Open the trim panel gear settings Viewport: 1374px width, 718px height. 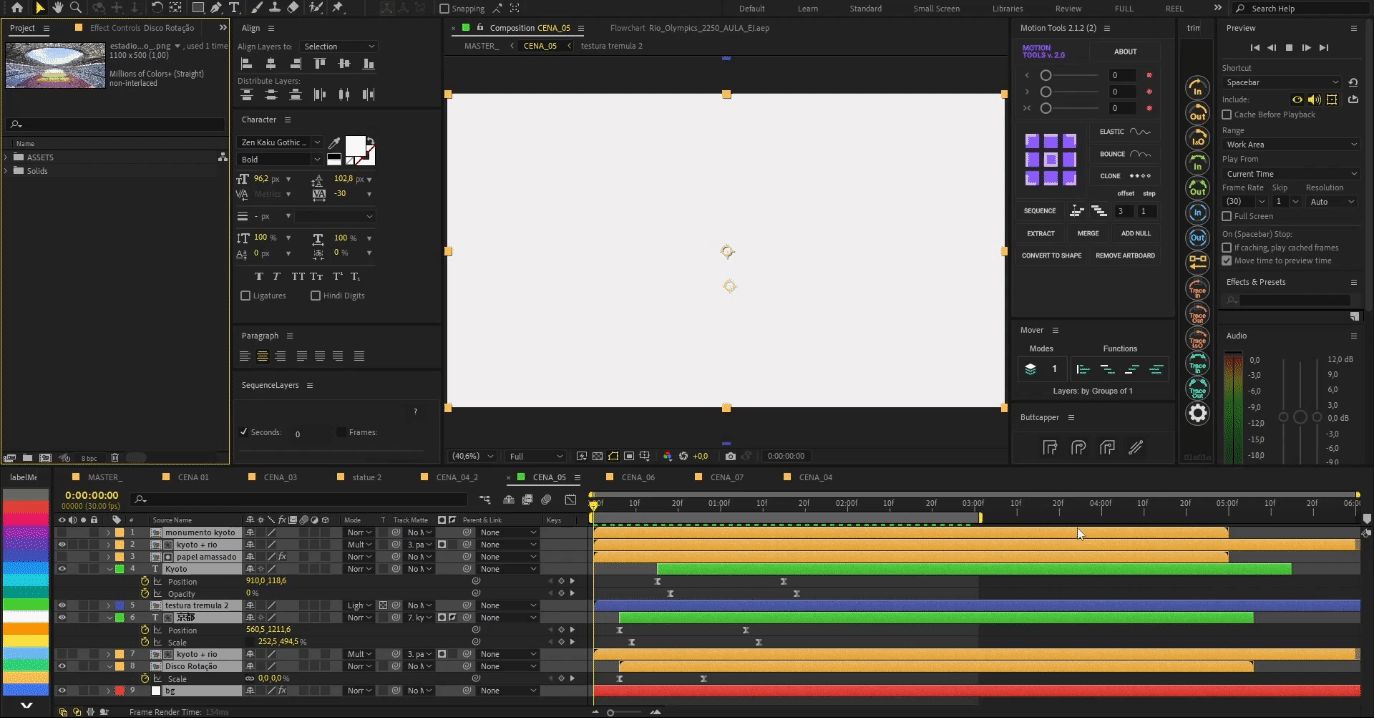pyautogui.click(x=1197, y=413)
